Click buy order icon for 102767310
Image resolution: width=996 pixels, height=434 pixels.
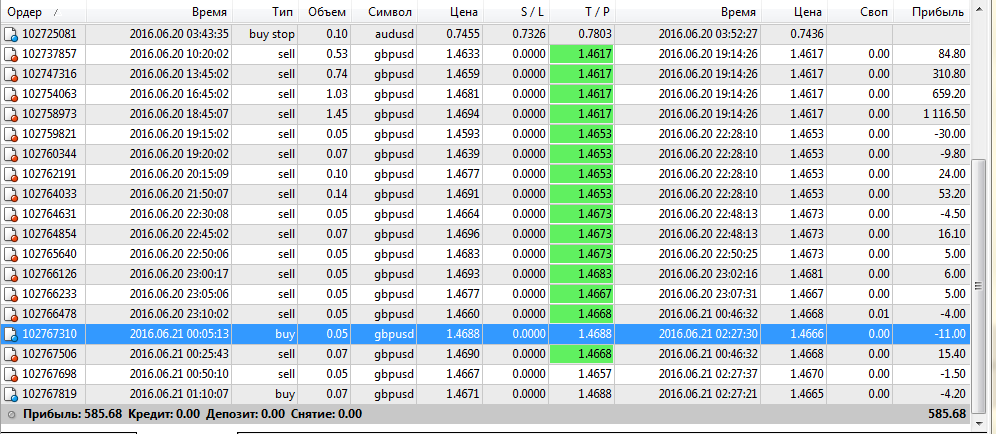(x=11, y=334)
